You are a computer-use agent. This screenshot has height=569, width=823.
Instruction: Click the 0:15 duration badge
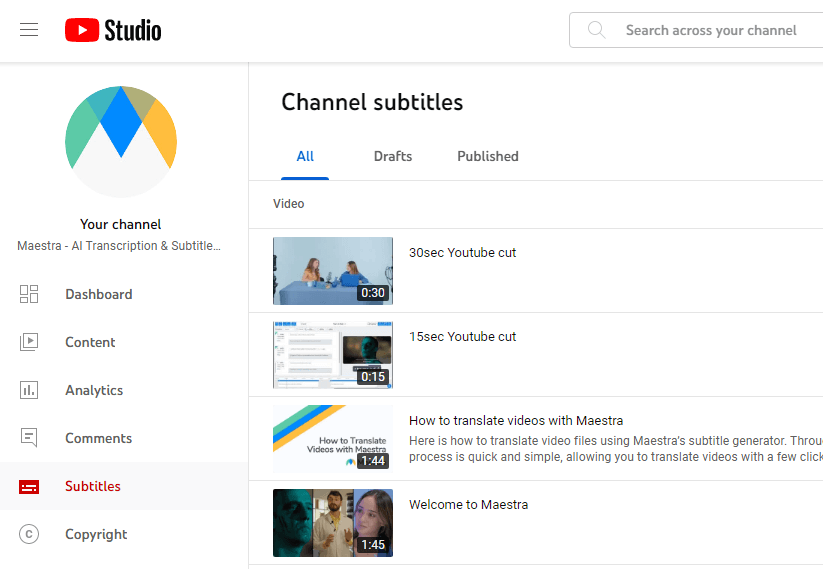tap(373, 377)
